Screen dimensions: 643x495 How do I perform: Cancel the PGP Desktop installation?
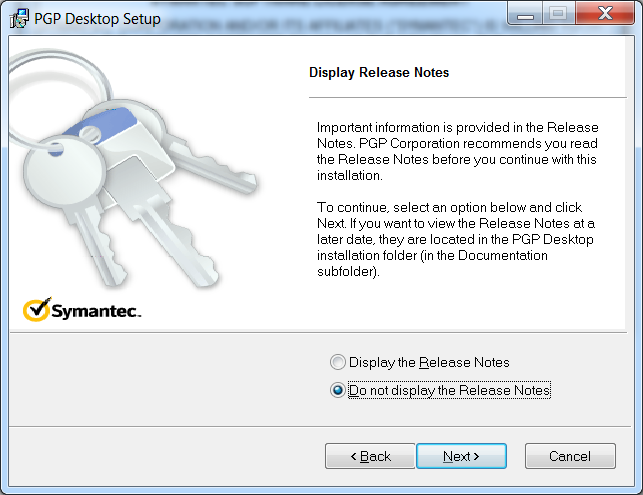click(570, 456)
